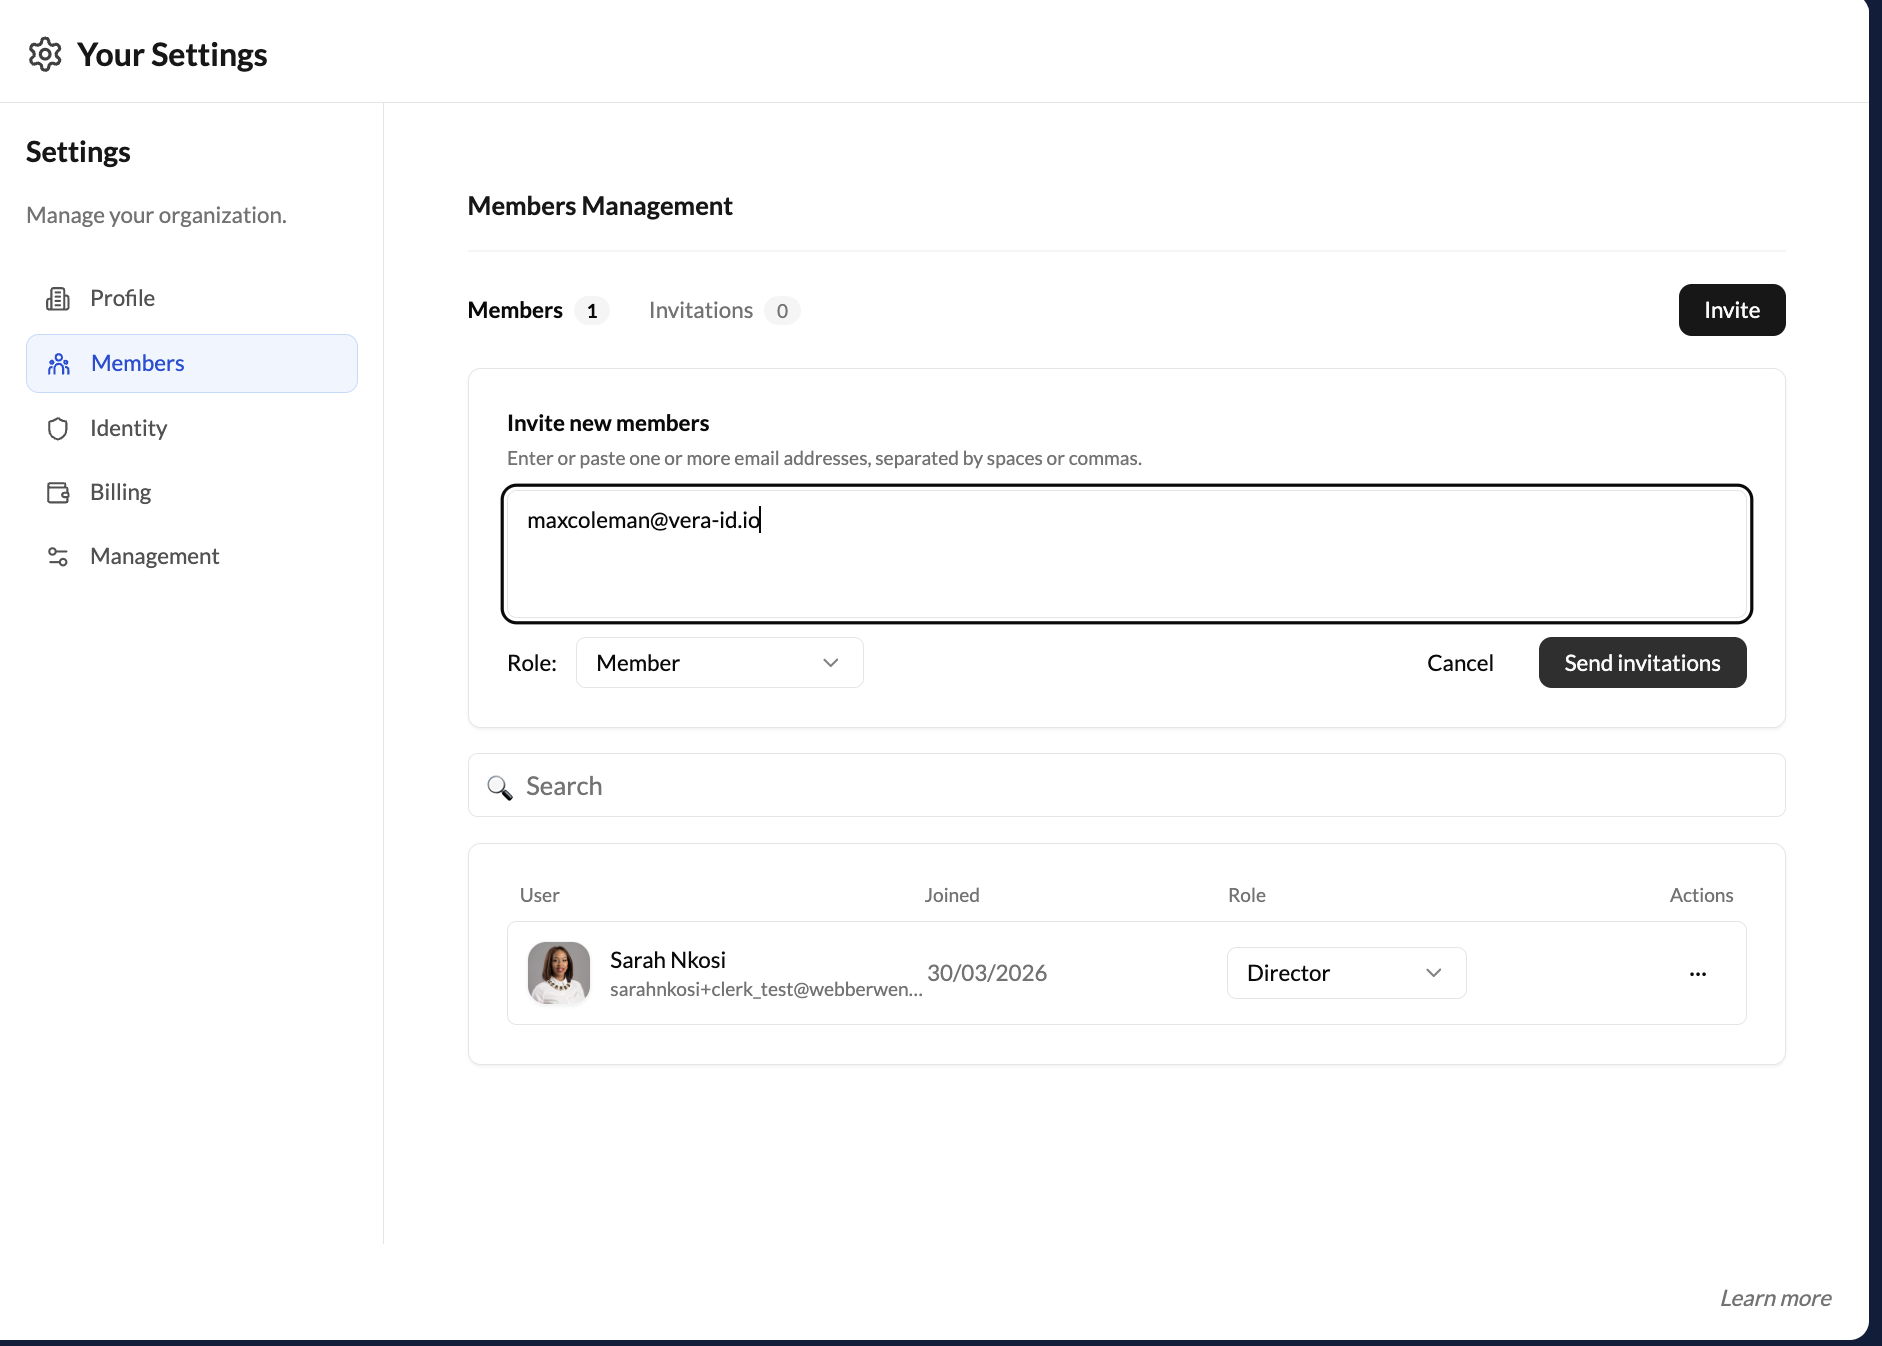Click Sarah Nkosi's profile avatar
Image resolution: width=1882 pixels, height=1346 pixels.
558,973
